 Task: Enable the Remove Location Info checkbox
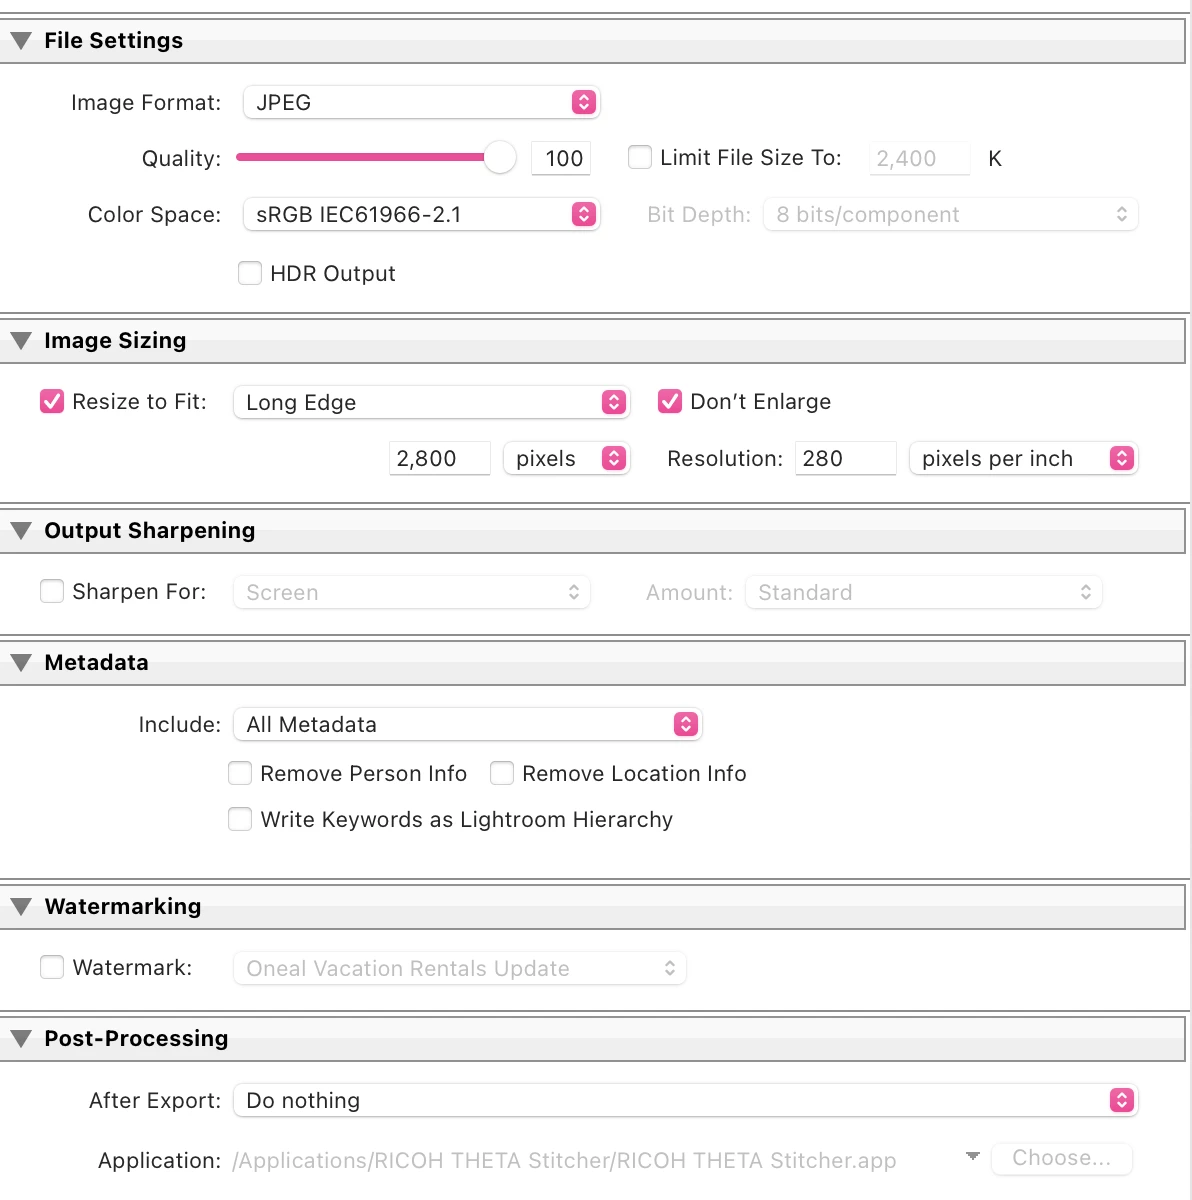(x=502, y=773)
